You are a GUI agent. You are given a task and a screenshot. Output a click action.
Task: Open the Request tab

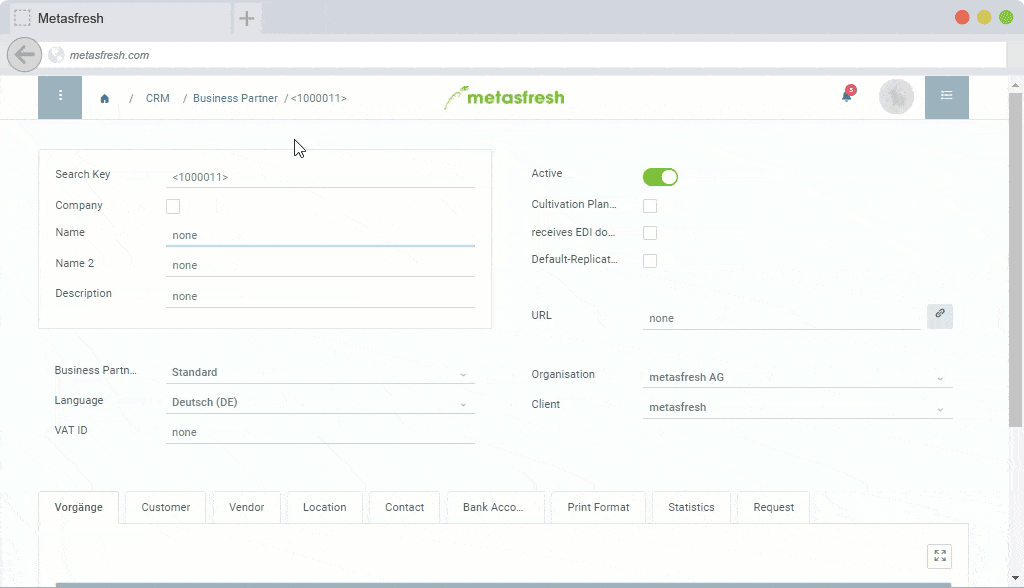pyautogui.click(x=773, y=508)
